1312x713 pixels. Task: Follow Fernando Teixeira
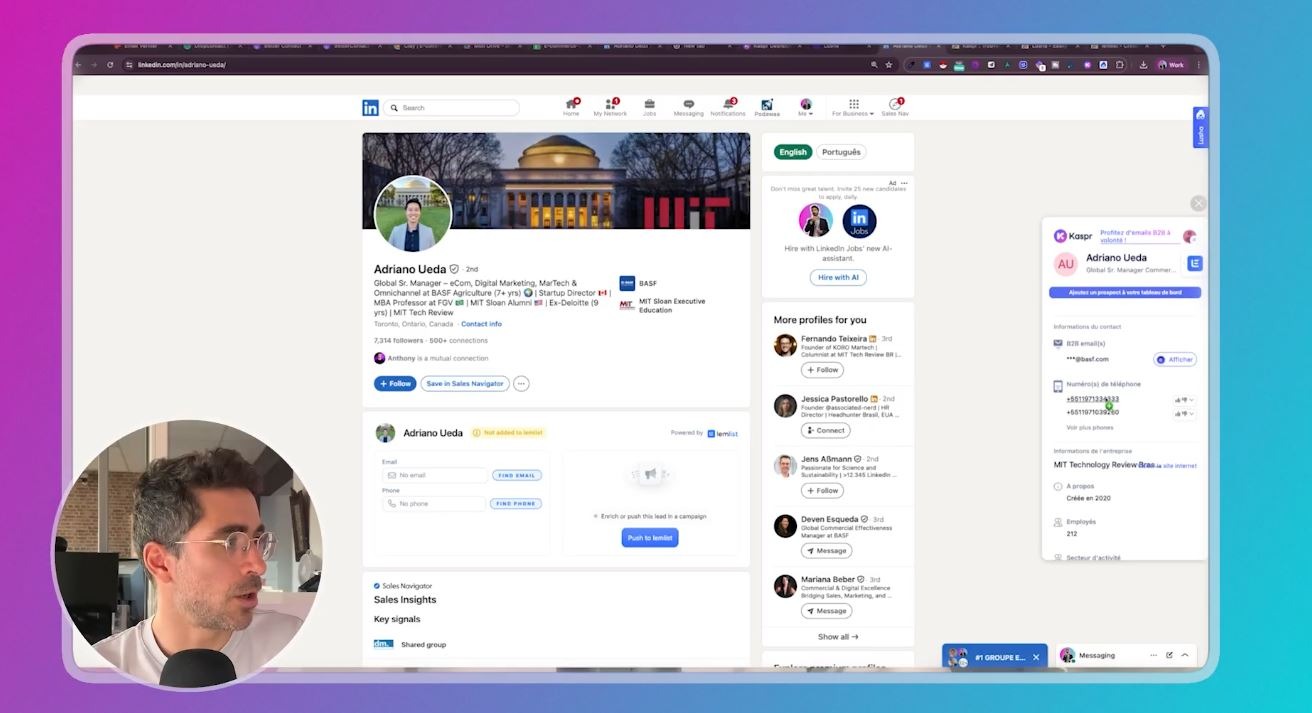click(x=822, y=370)
